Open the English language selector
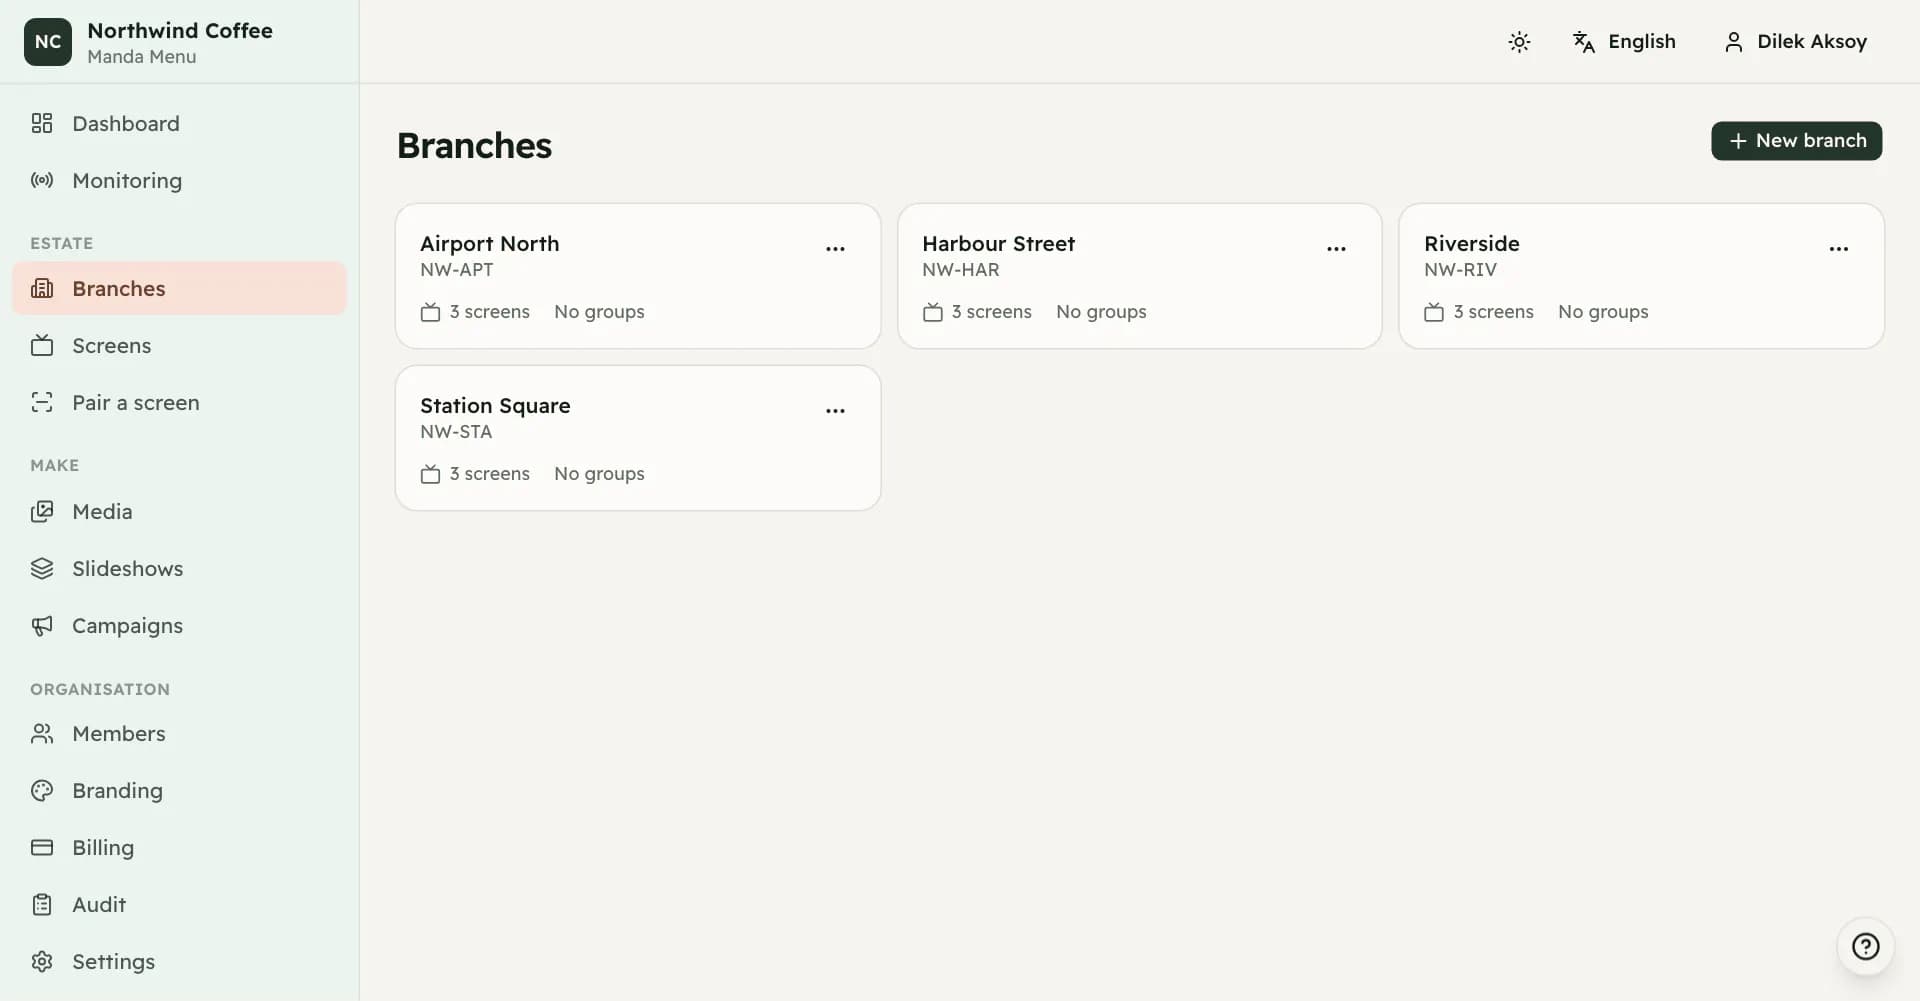This screenshot has height=1001, width=1920. click(1624, 42)
